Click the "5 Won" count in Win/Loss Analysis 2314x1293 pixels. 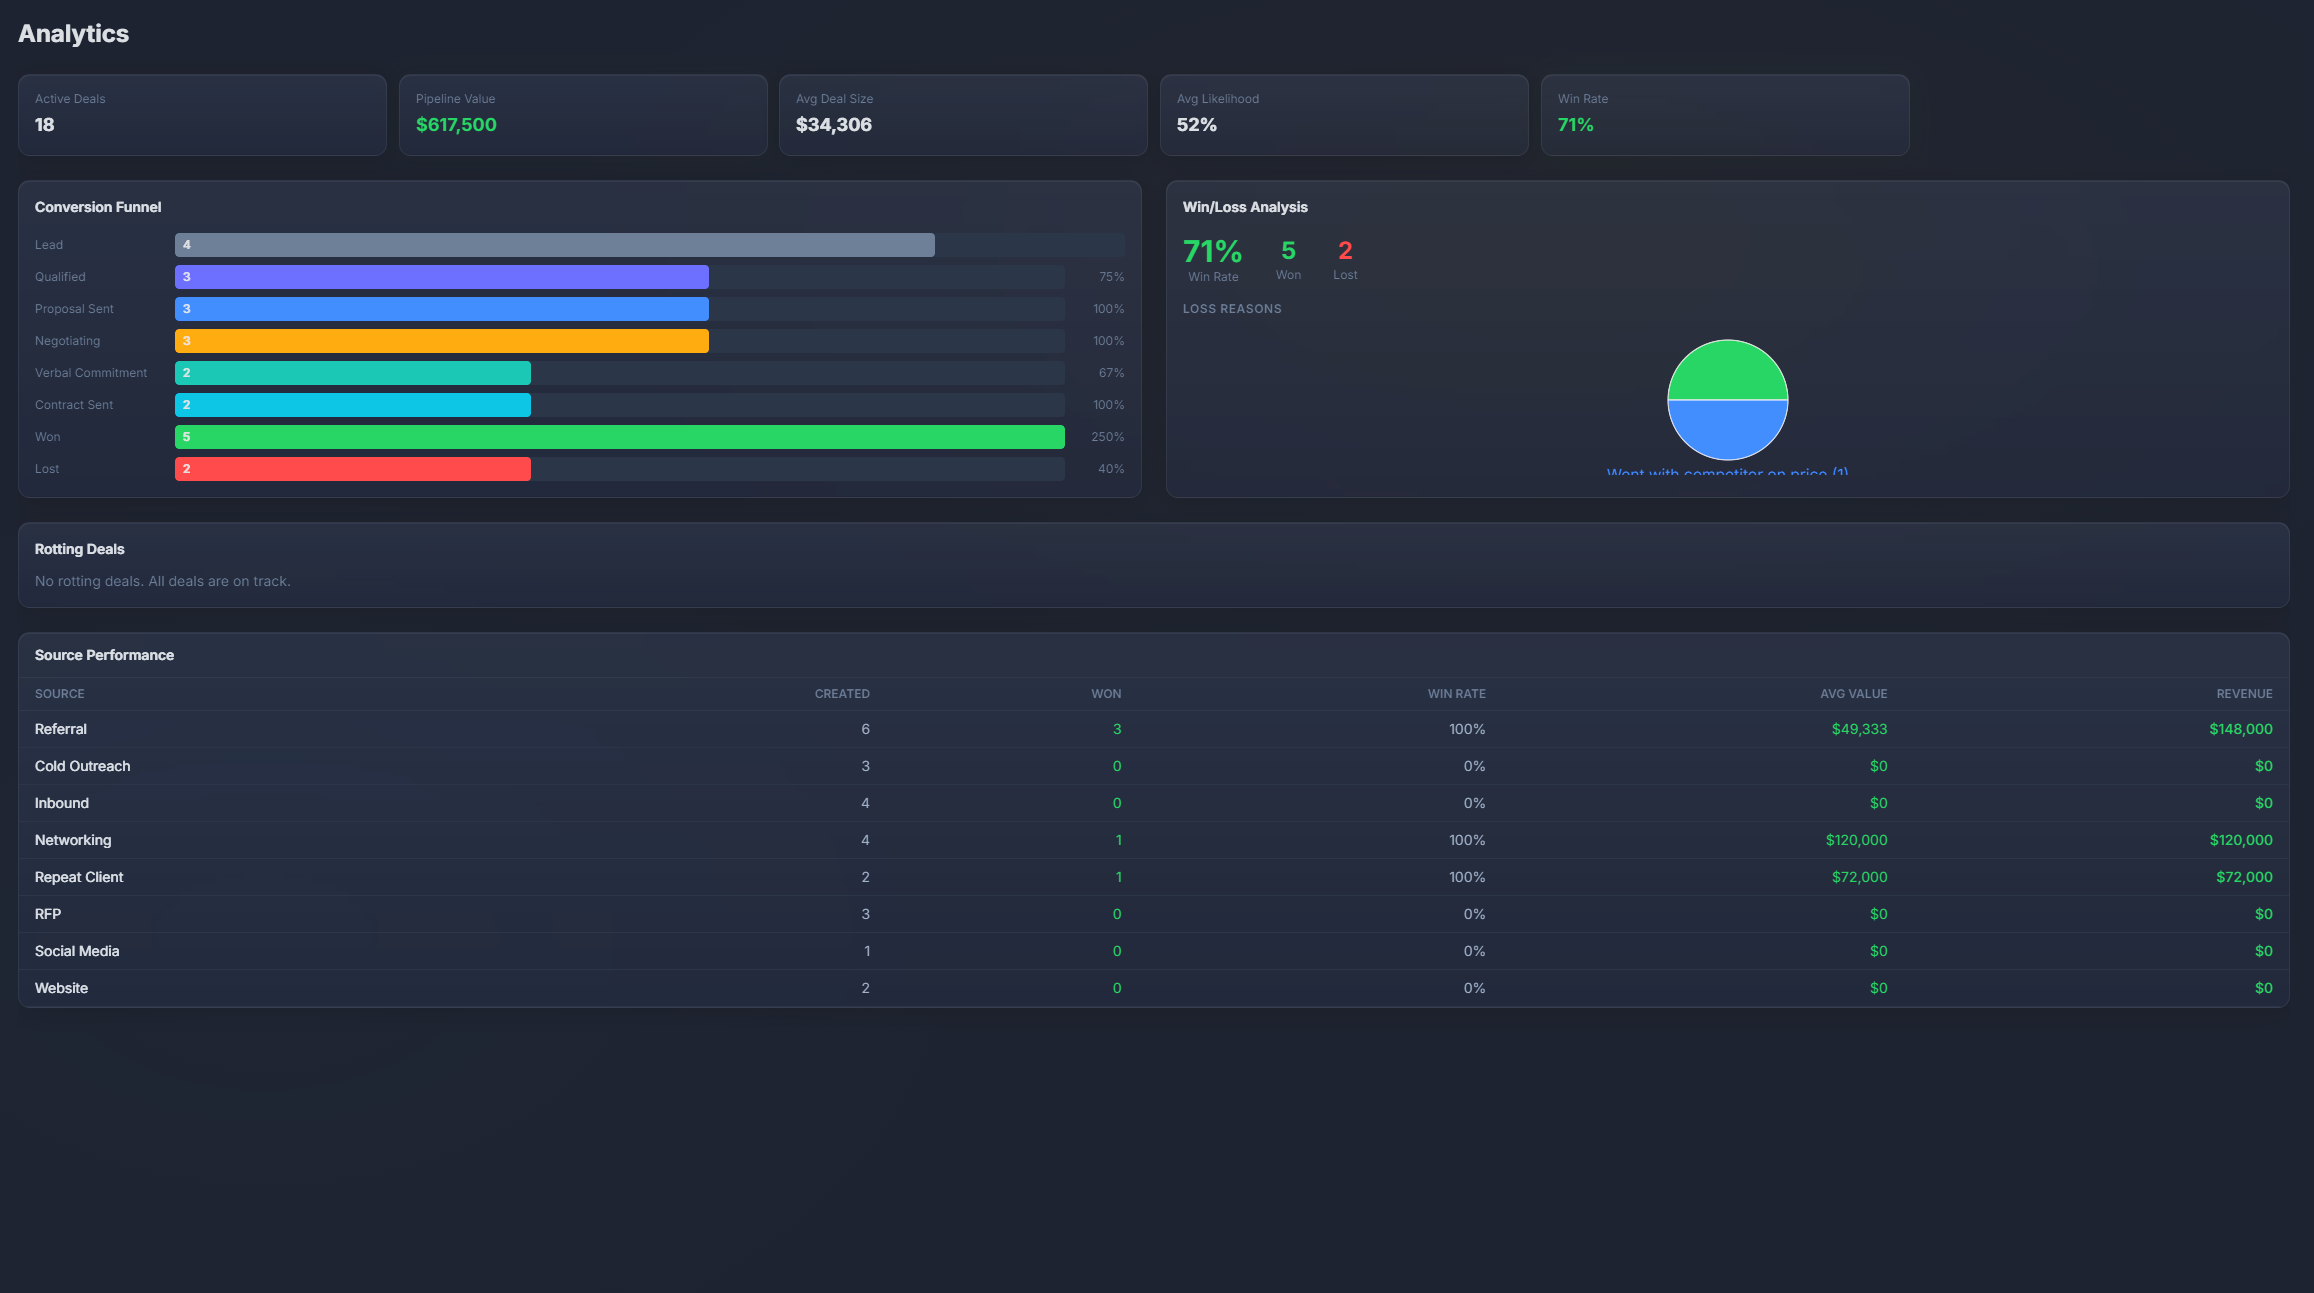coord(1288,259)
